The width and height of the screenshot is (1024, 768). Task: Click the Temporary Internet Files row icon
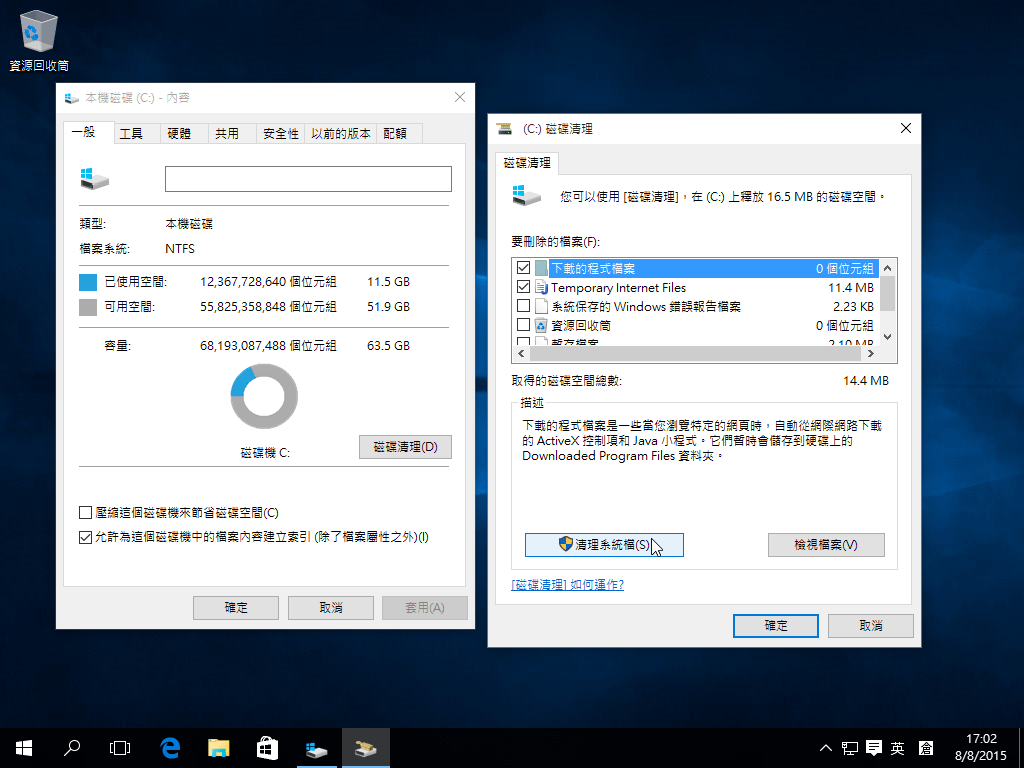point(541,287)
